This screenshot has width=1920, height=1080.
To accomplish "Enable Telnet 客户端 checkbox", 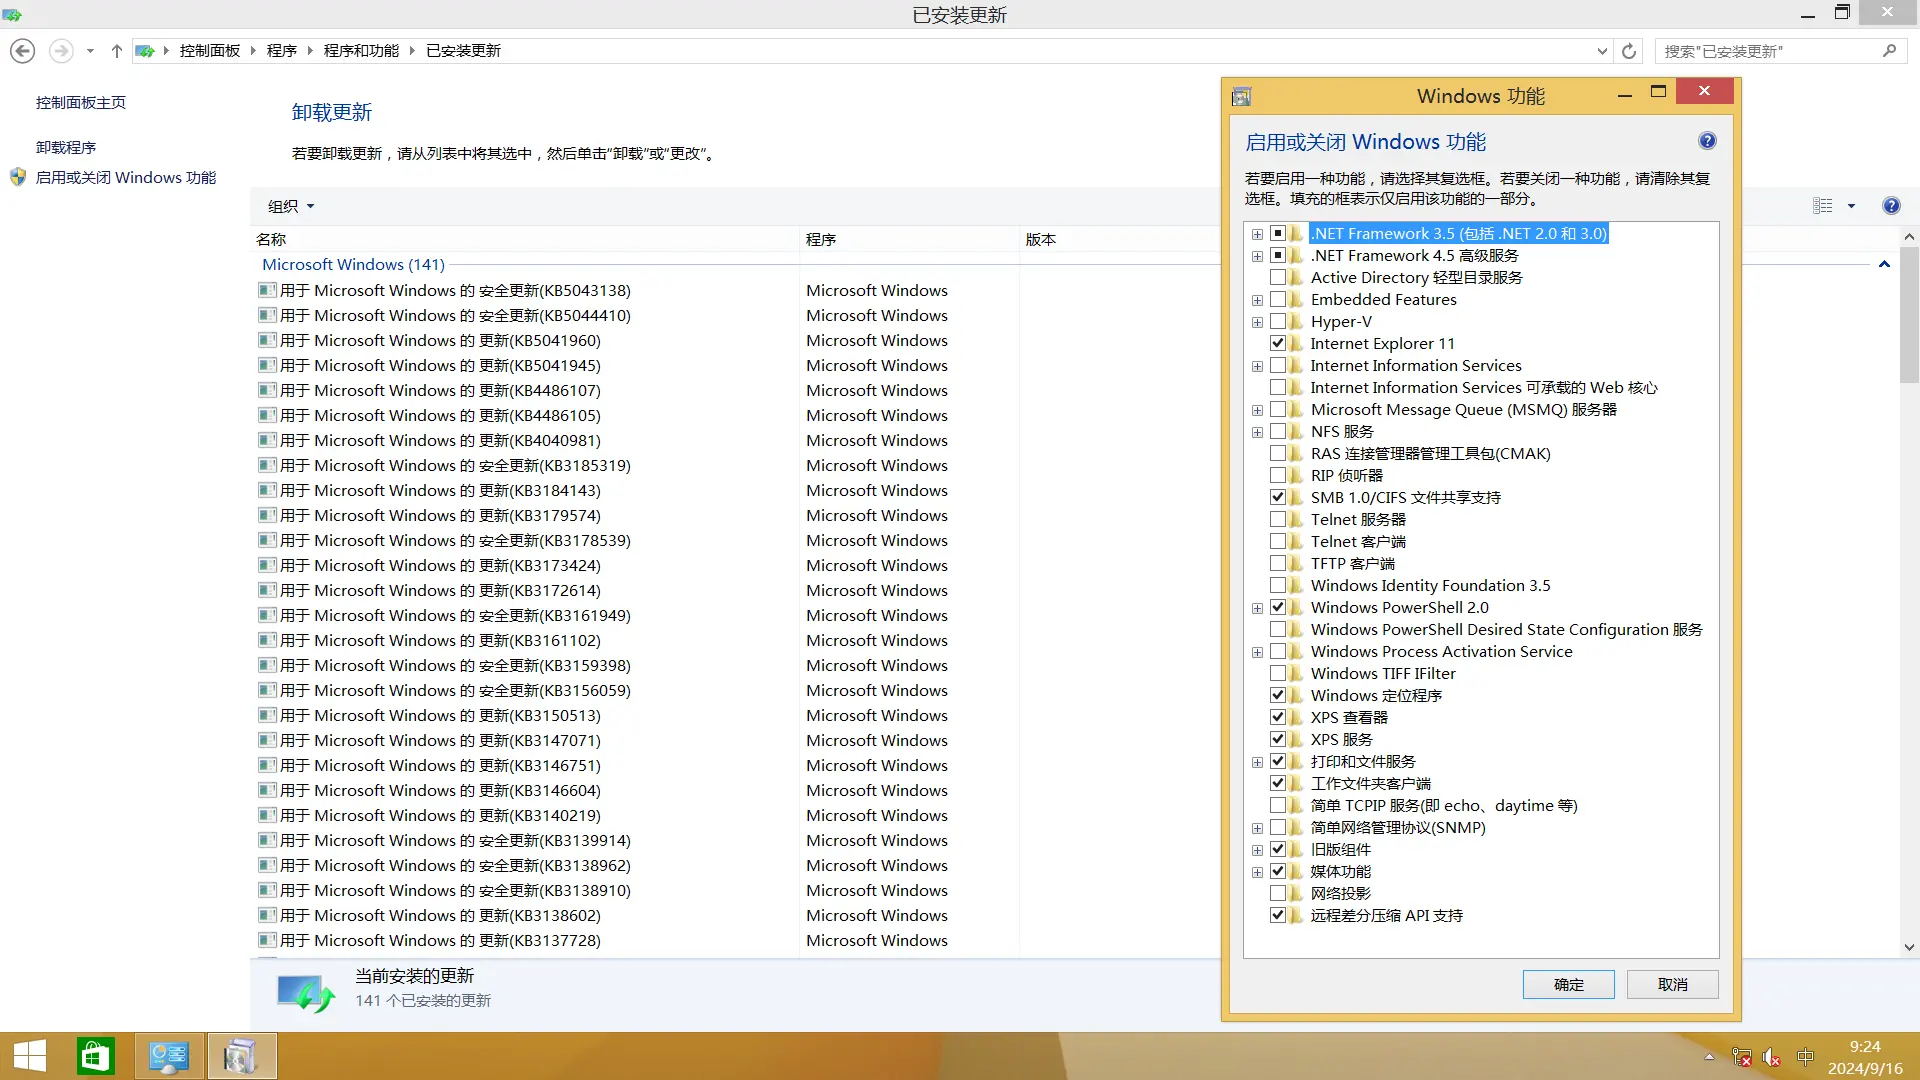I will coord(1278,541).
